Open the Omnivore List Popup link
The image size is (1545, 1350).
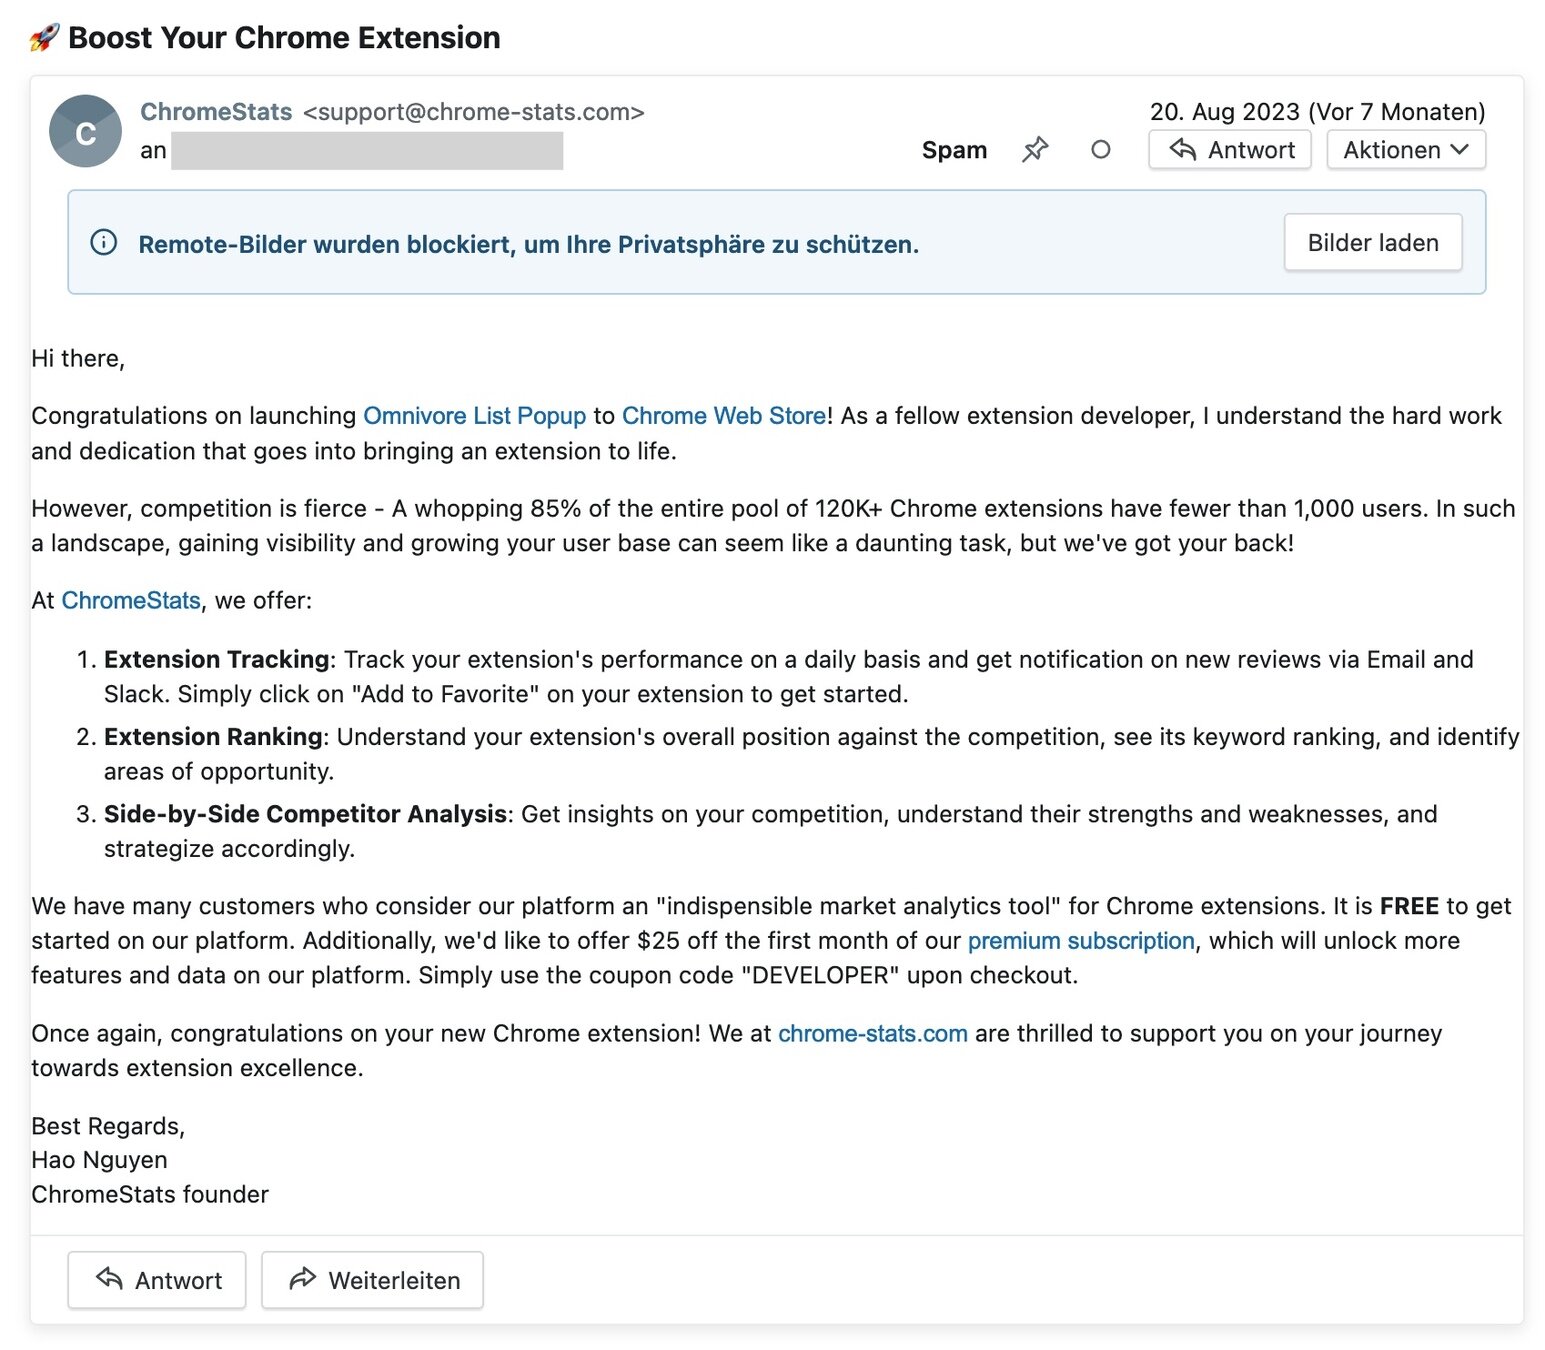pos(475,416)
